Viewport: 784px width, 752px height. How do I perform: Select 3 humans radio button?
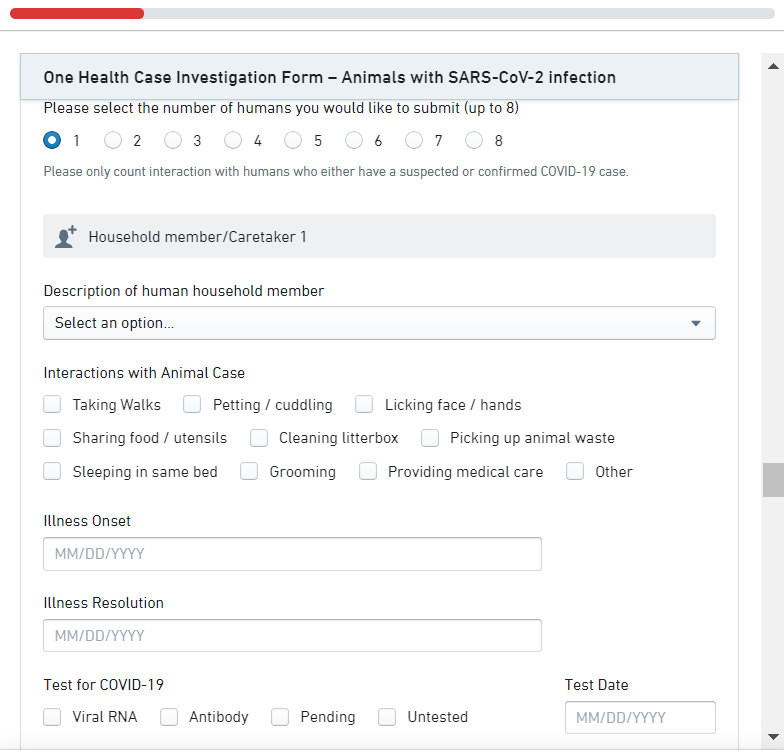(173, 141)
